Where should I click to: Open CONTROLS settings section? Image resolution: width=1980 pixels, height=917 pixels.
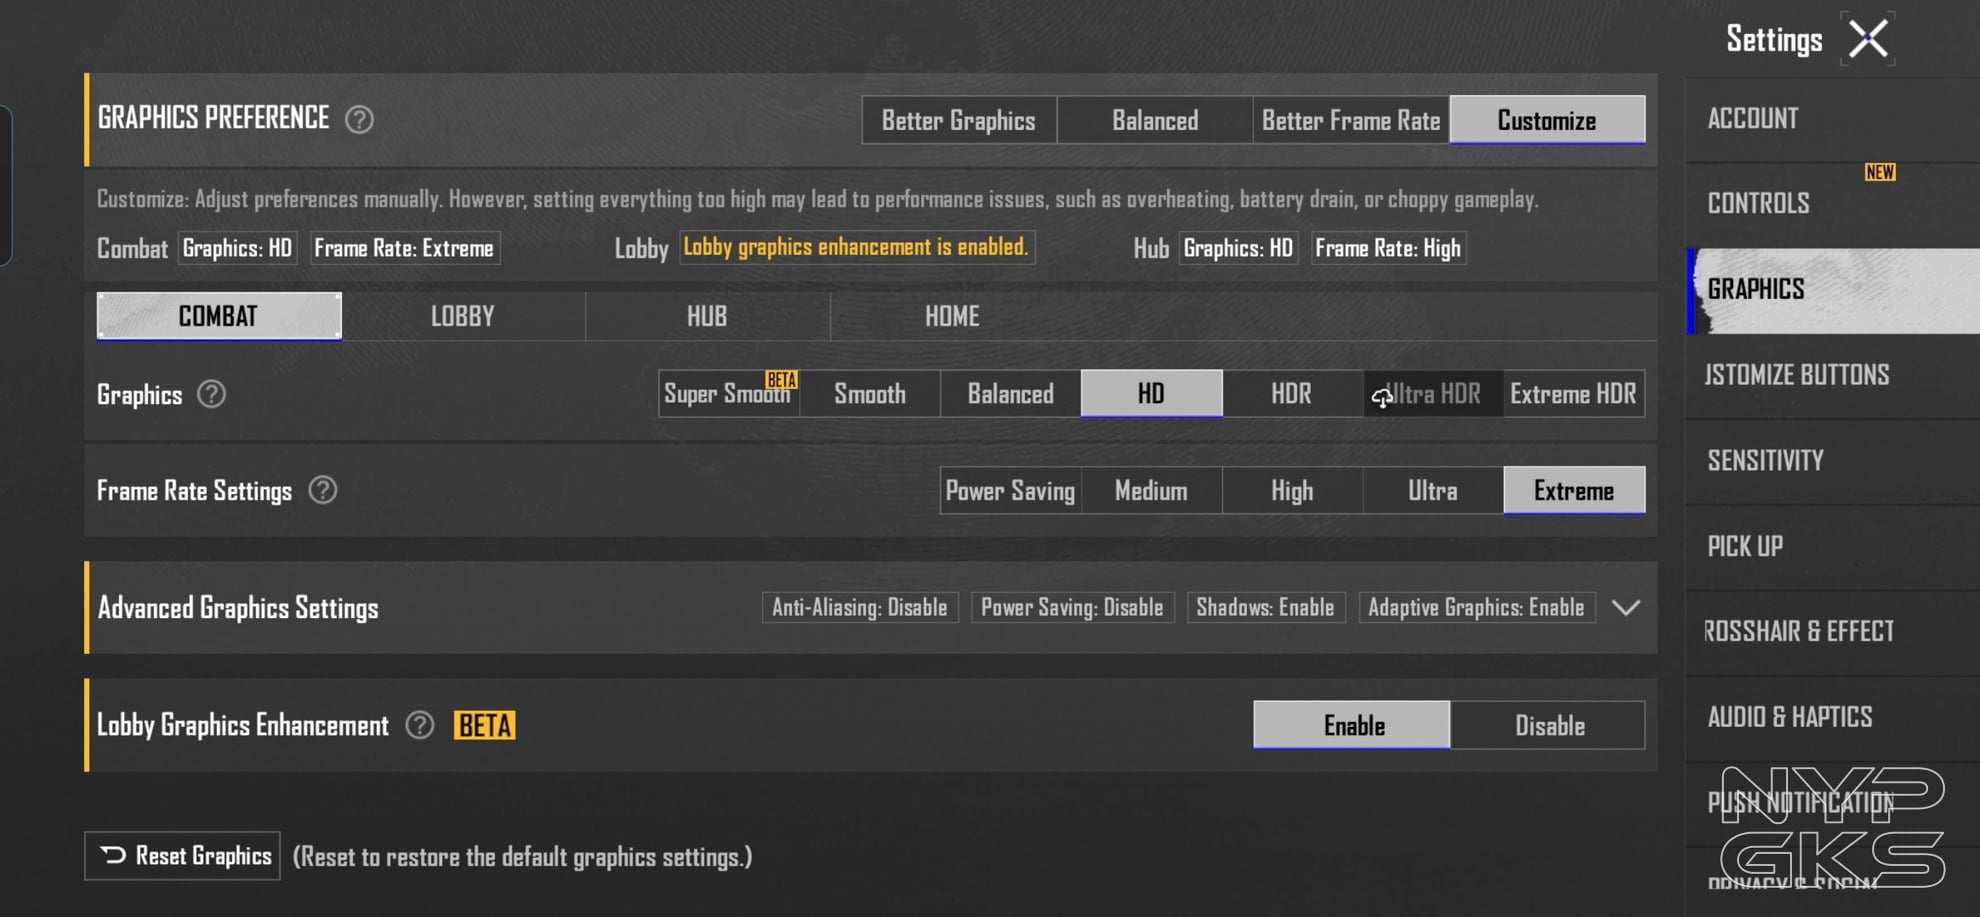[x=1832, y=204]
